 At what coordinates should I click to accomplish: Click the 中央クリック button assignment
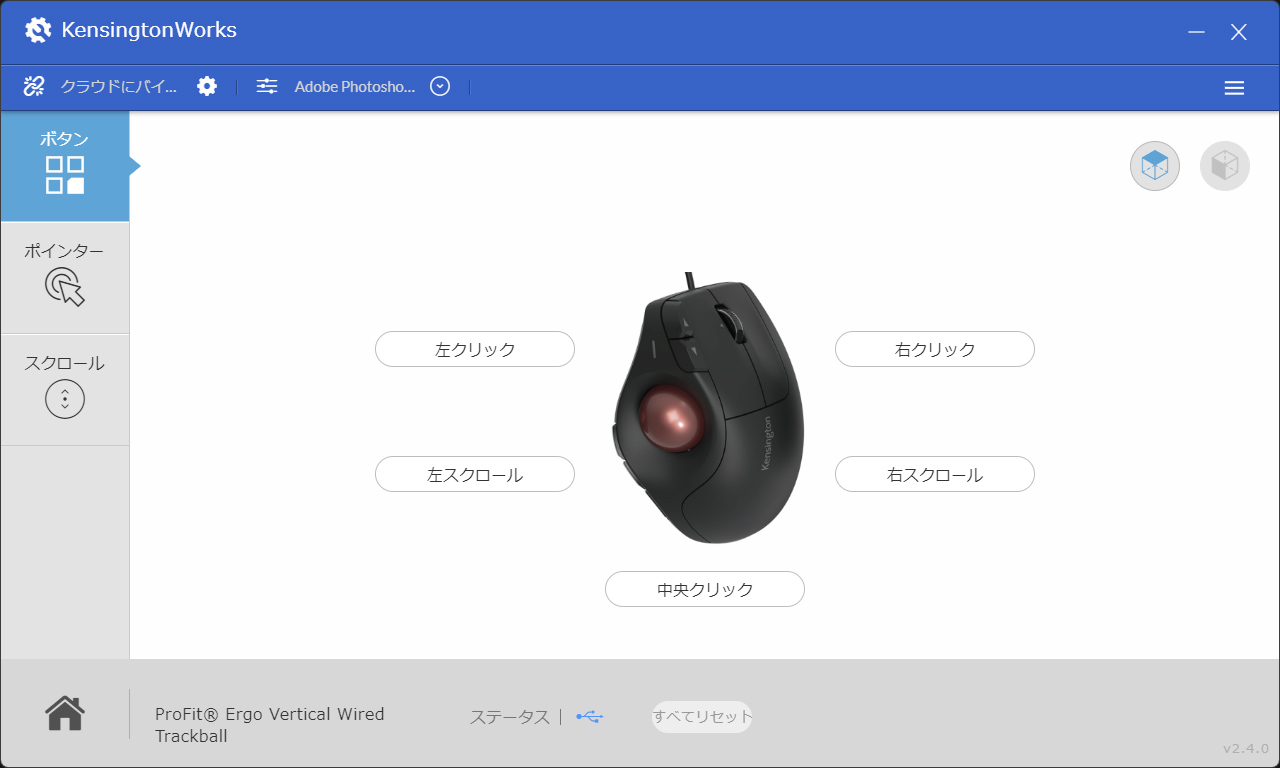(705, 589)
